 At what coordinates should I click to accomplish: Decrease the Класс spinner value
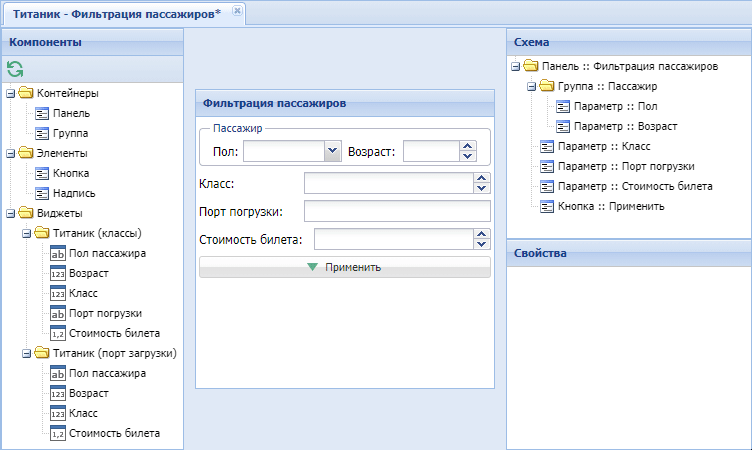click(482, 189)
